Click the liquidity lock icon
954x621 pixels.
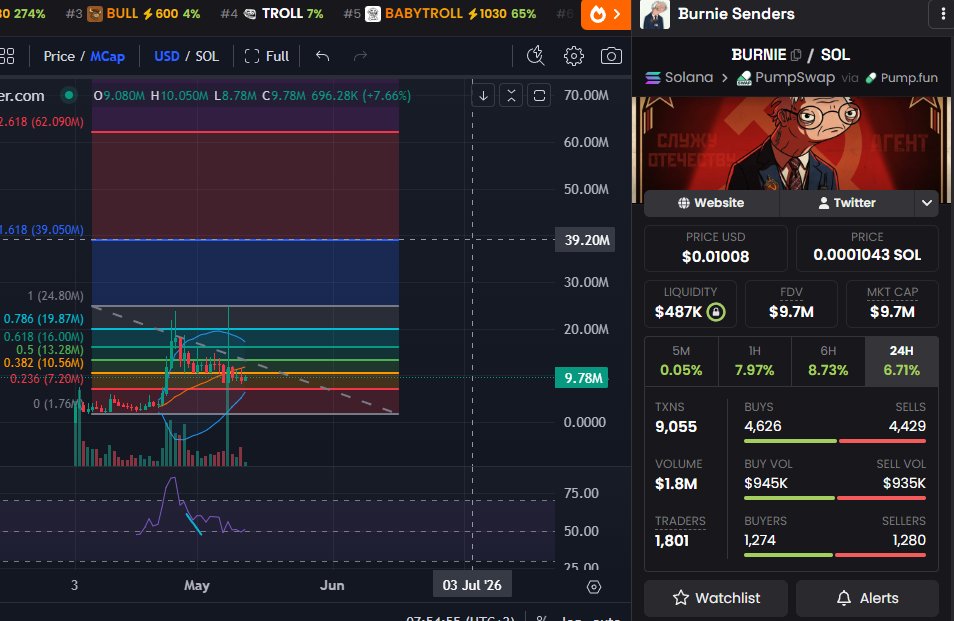(716, 312)
